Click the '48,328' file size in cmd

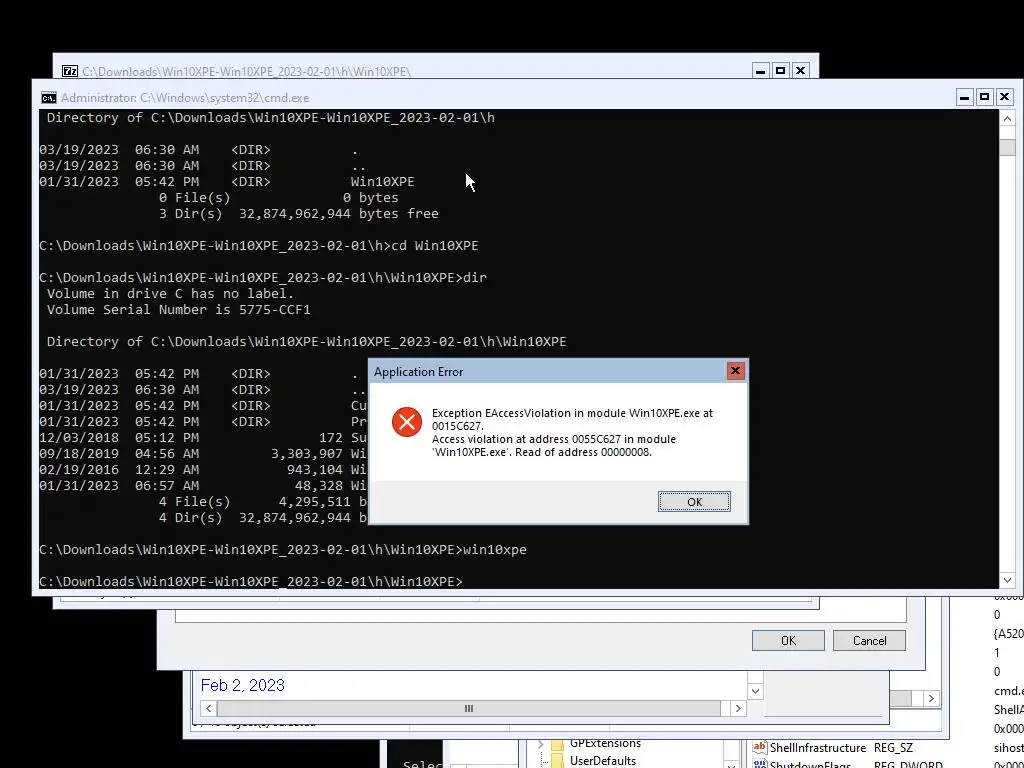[319, 485]
